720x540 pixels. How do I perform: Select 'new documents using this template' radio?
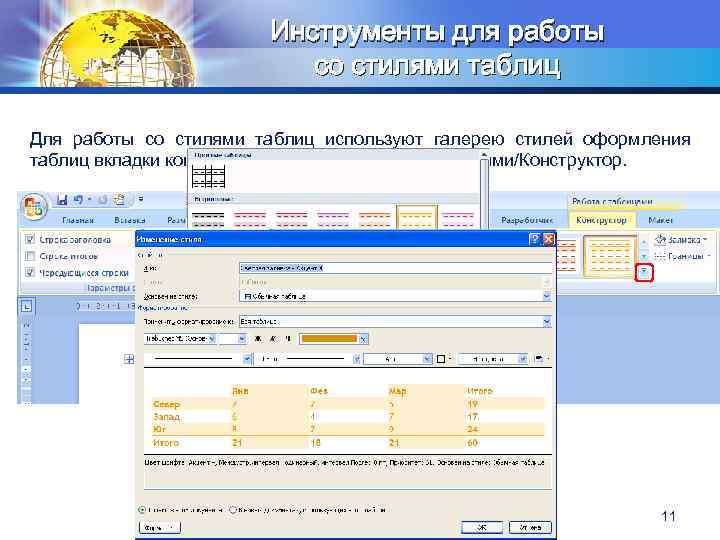click(x=233, y=510)
